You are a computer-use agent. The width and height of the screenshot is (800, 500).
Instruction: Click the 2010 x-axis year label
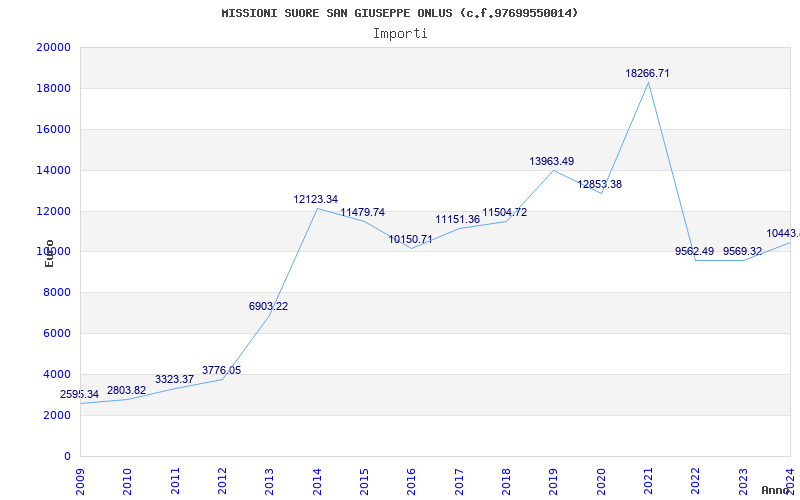[x=128, y=482]
